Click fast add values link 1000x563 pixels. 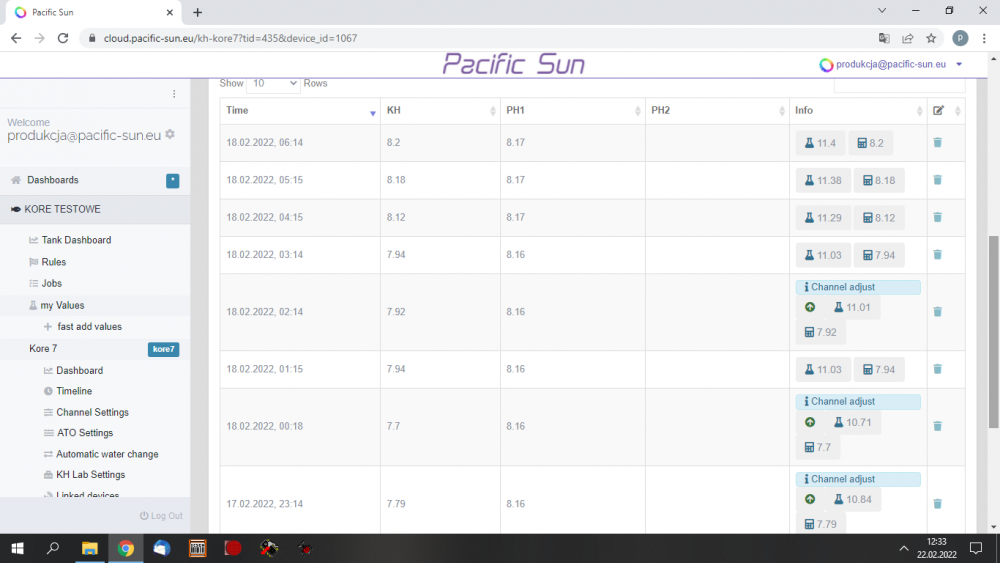pyautogui.click(x=89, y=327)
